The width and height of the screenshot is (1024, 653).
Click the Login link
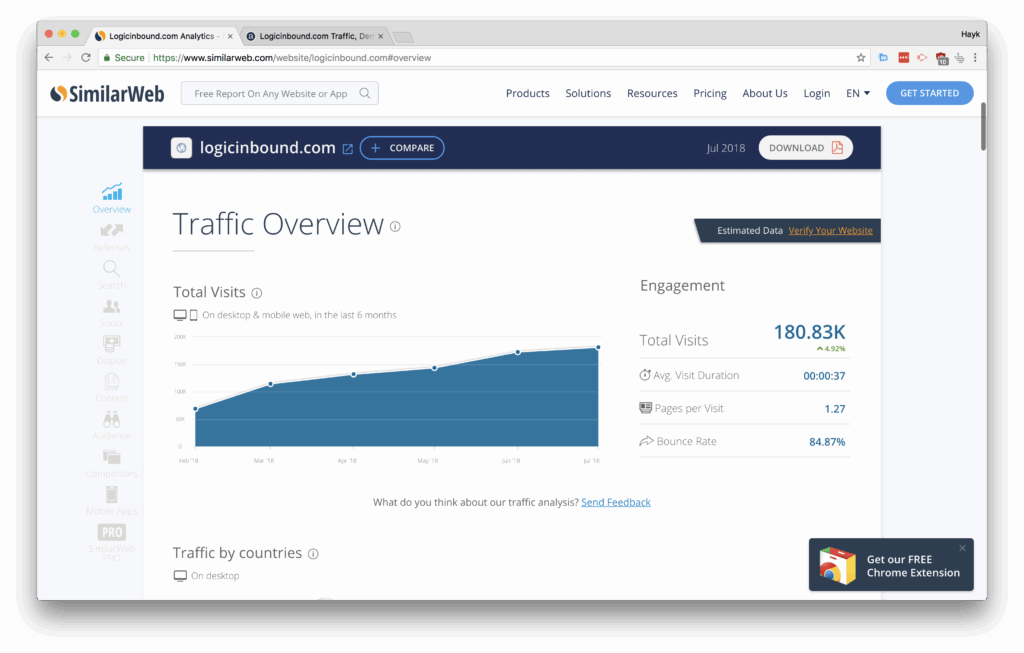tap(817, 93)
